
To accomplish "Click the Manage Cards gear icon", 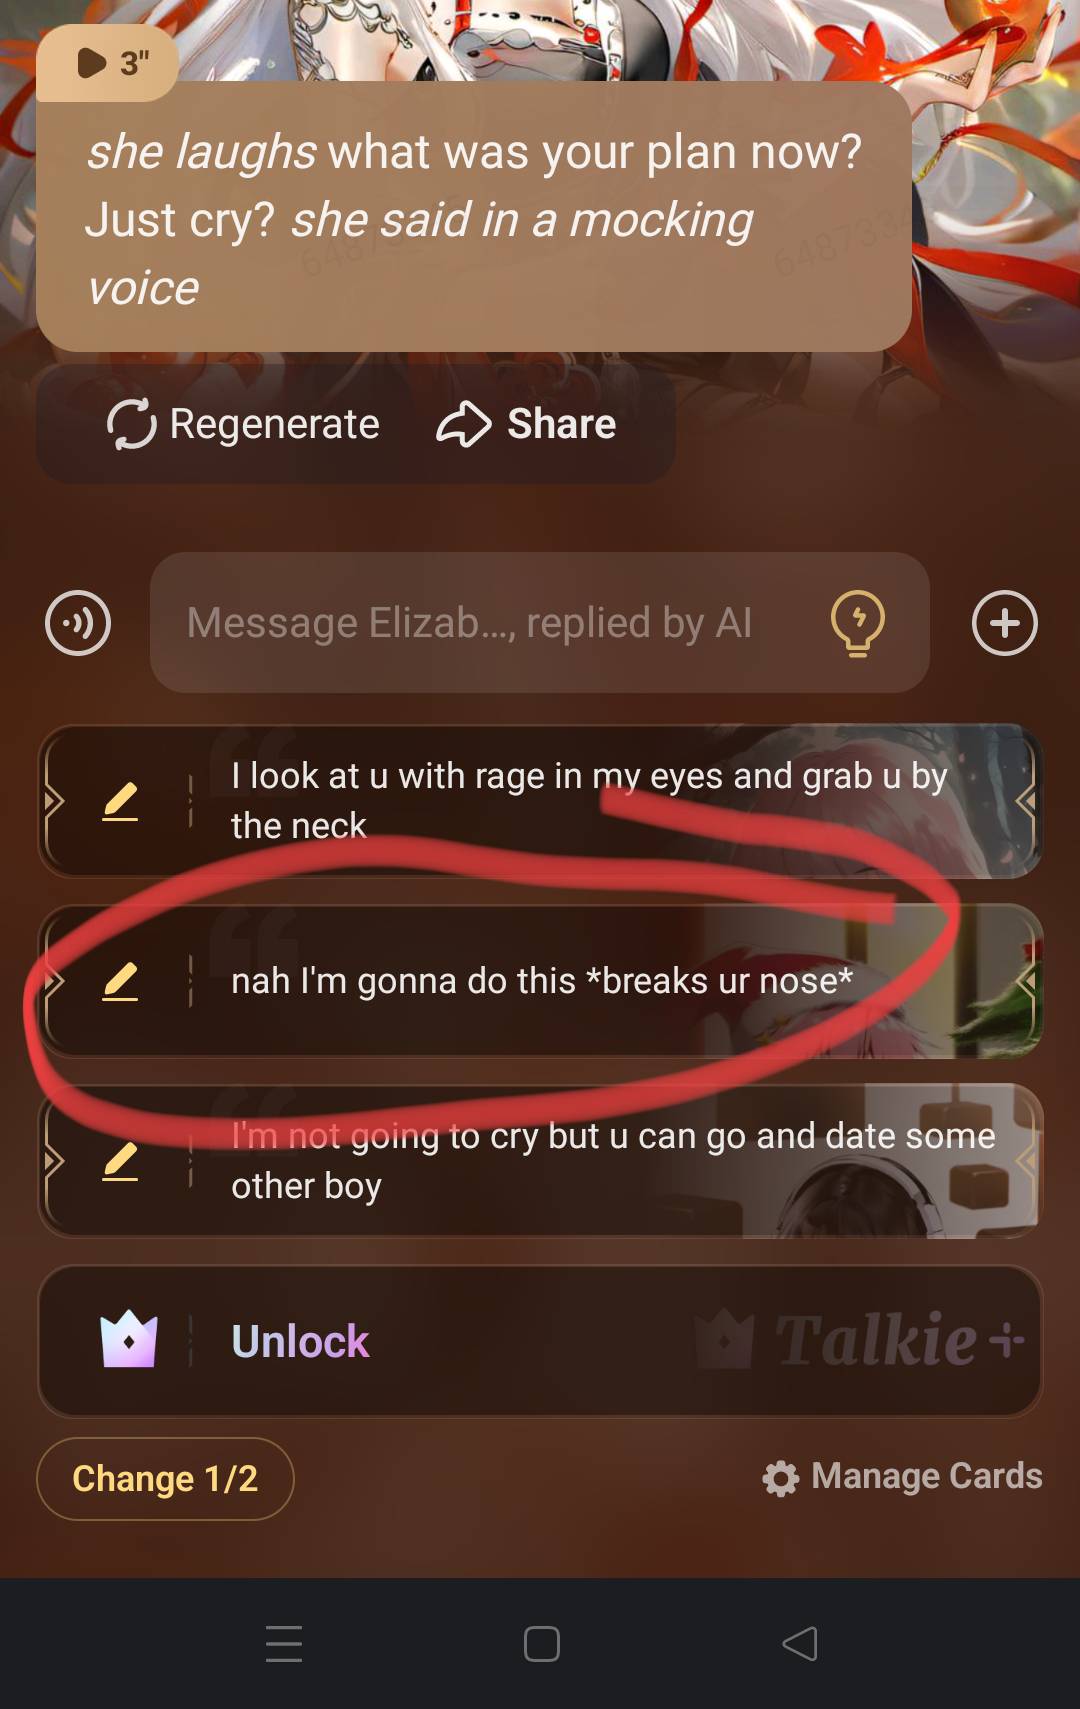I will point(780,1477).
